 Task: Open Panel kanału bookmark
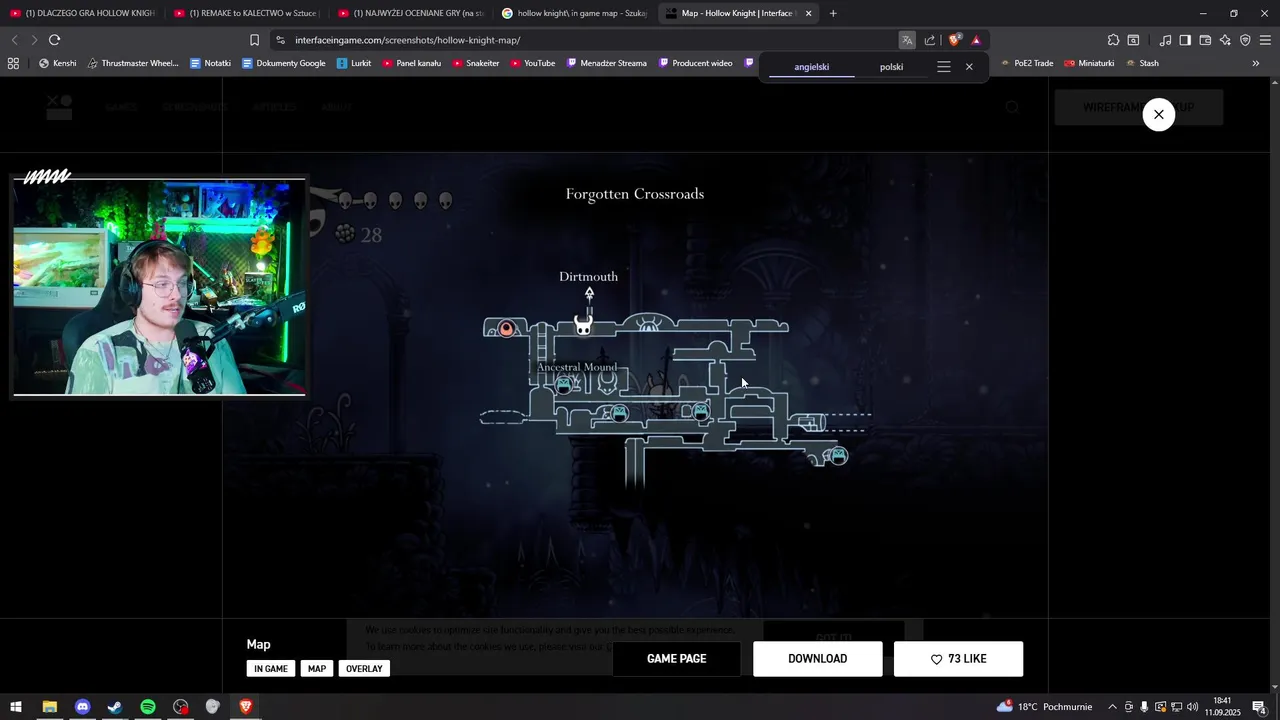(x=411, y=63)
